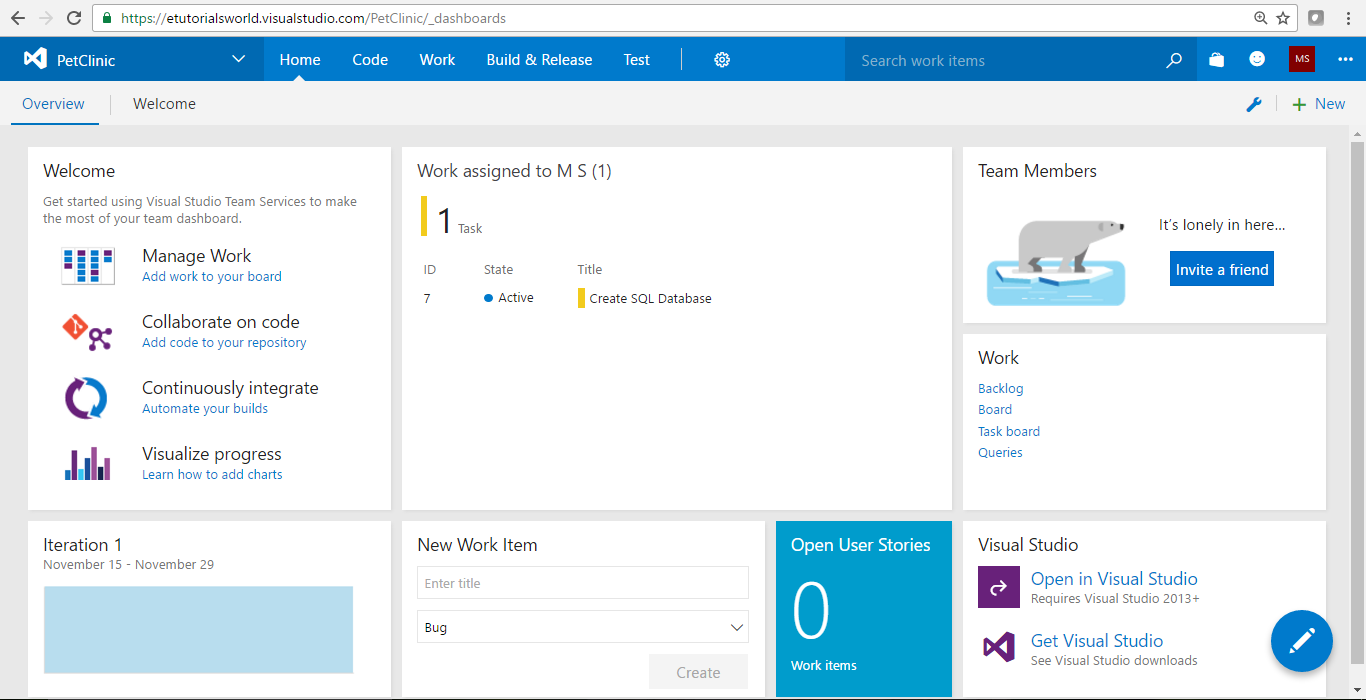
Task: Click the New dashboard button
Action: coord(1319,104)
